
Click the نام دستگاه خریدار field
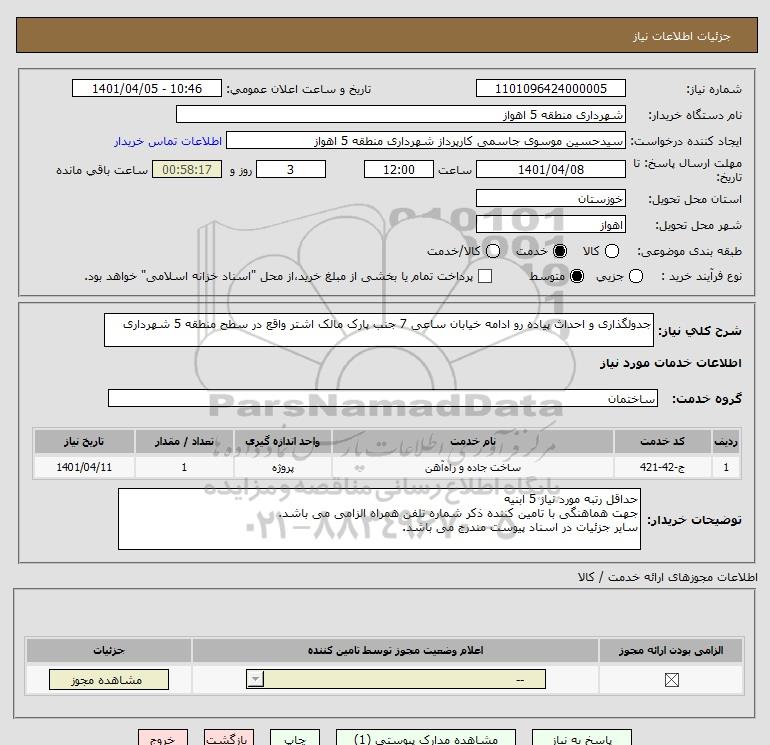(x=401, y=114)
